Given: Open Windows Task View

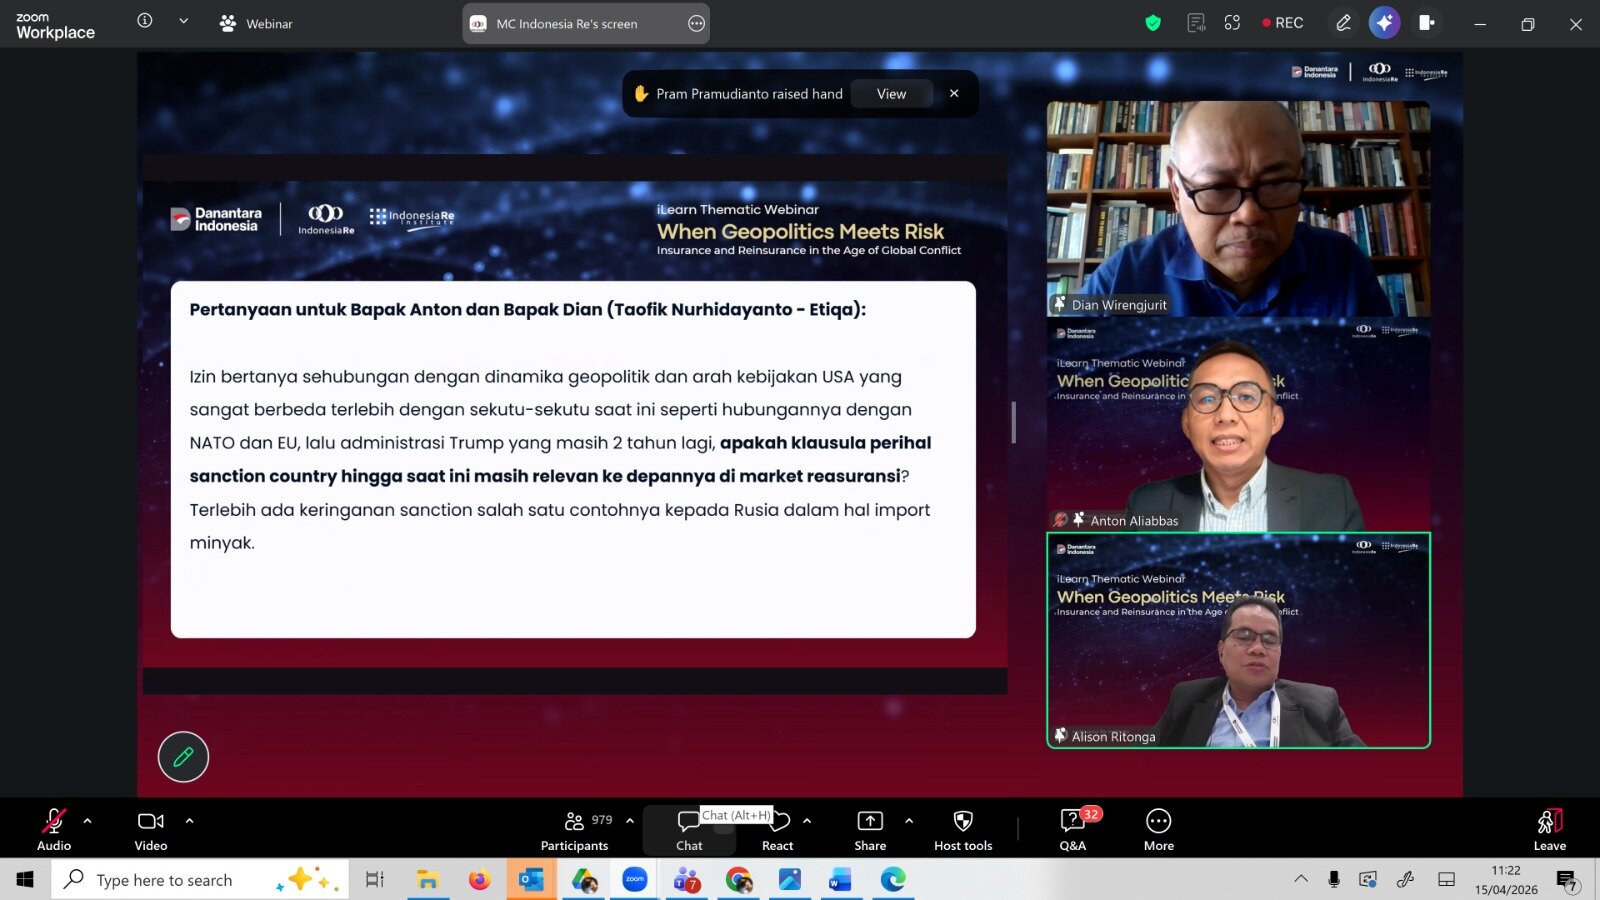Looking at the screenshot, I should point(375,880).
